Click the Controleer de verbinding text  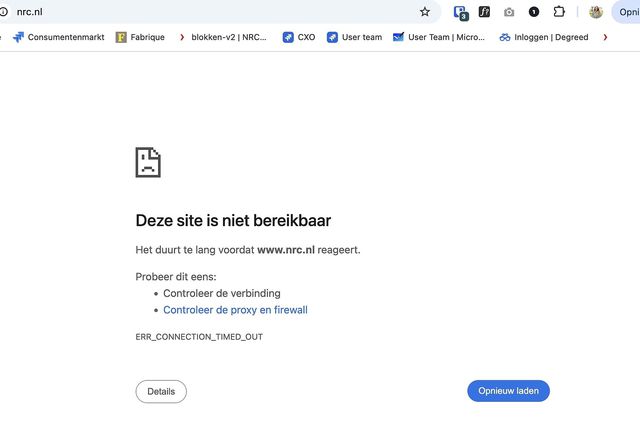click(x=222, y=293)
